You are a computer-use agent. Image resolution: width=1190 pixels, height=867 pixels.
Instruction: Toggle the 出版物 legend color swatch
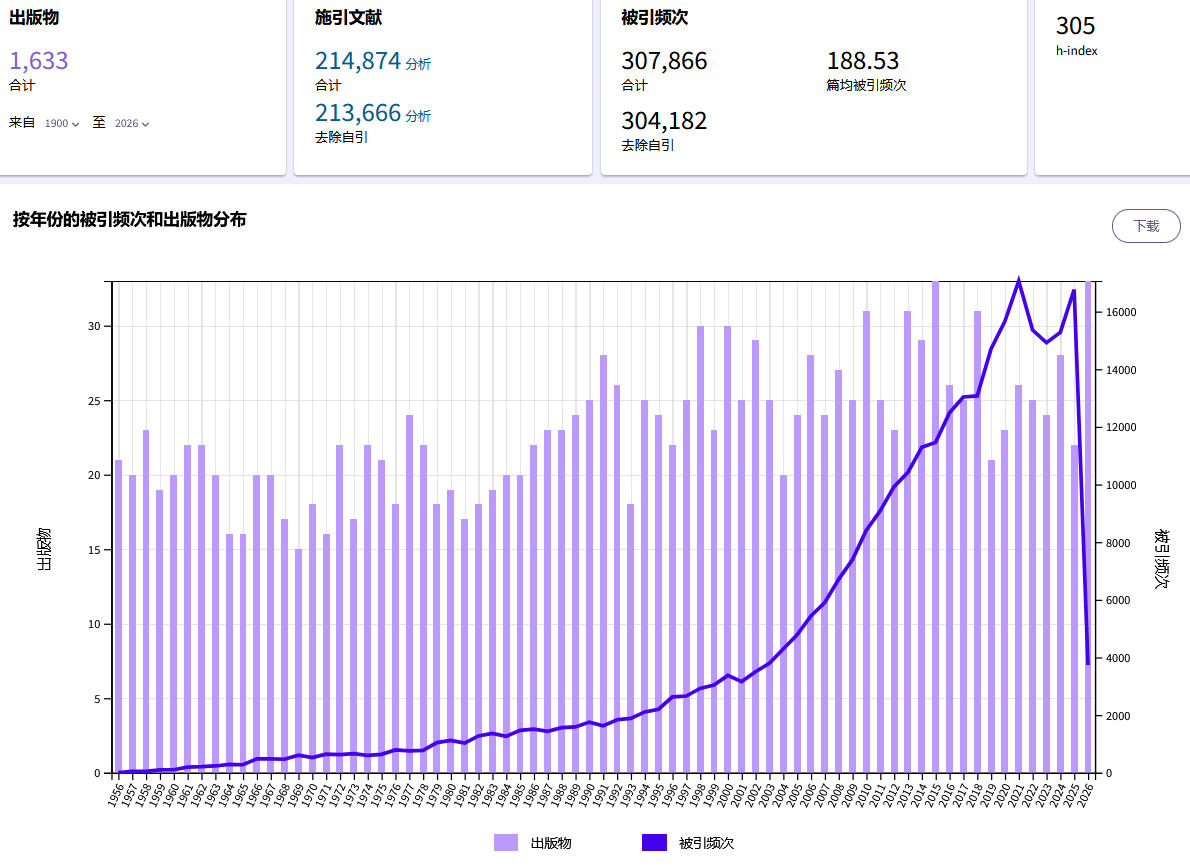506,843
